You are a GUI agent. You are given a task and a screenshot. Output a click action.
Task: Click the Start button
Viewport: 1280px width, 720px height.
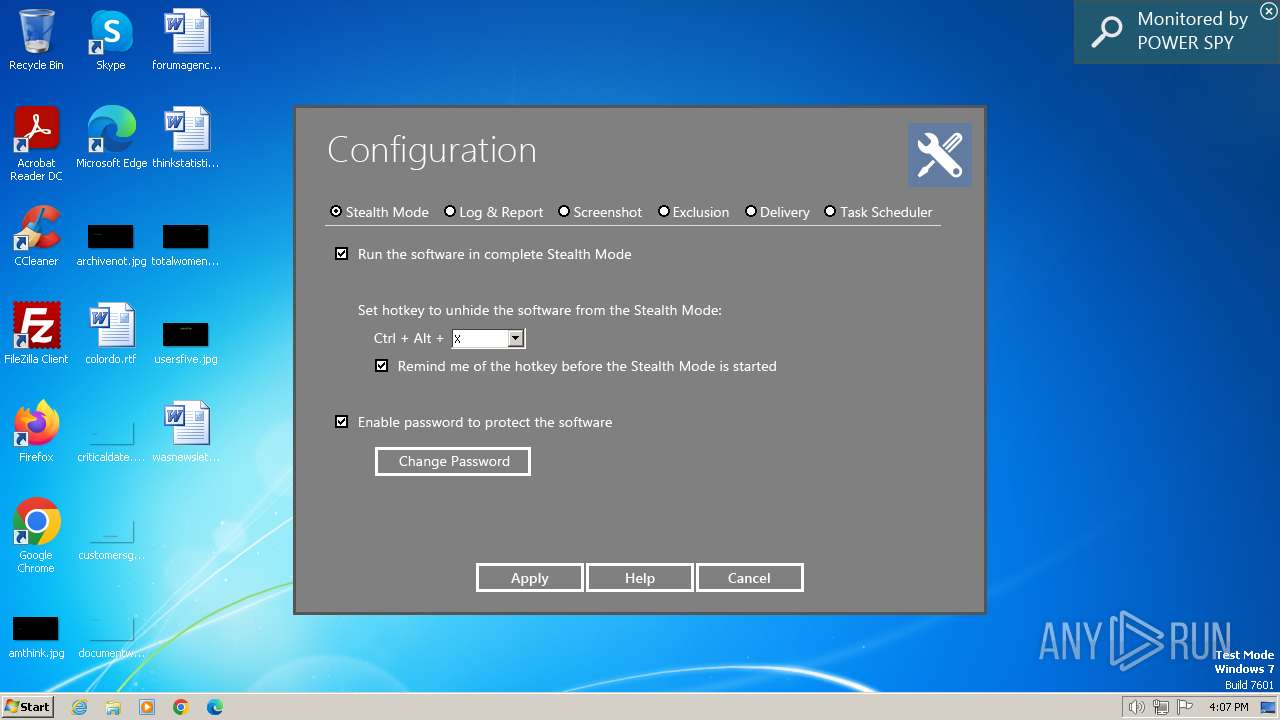pyautogui.click(x=28, y=707)
